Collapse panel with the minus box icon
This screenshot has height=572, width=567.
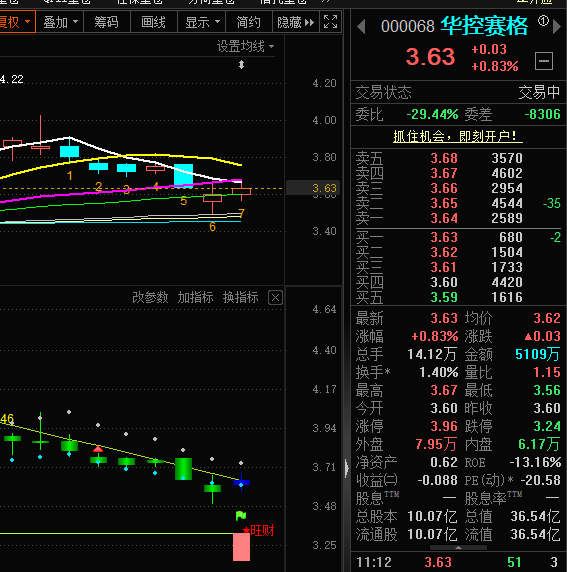[x=544, y=61]
